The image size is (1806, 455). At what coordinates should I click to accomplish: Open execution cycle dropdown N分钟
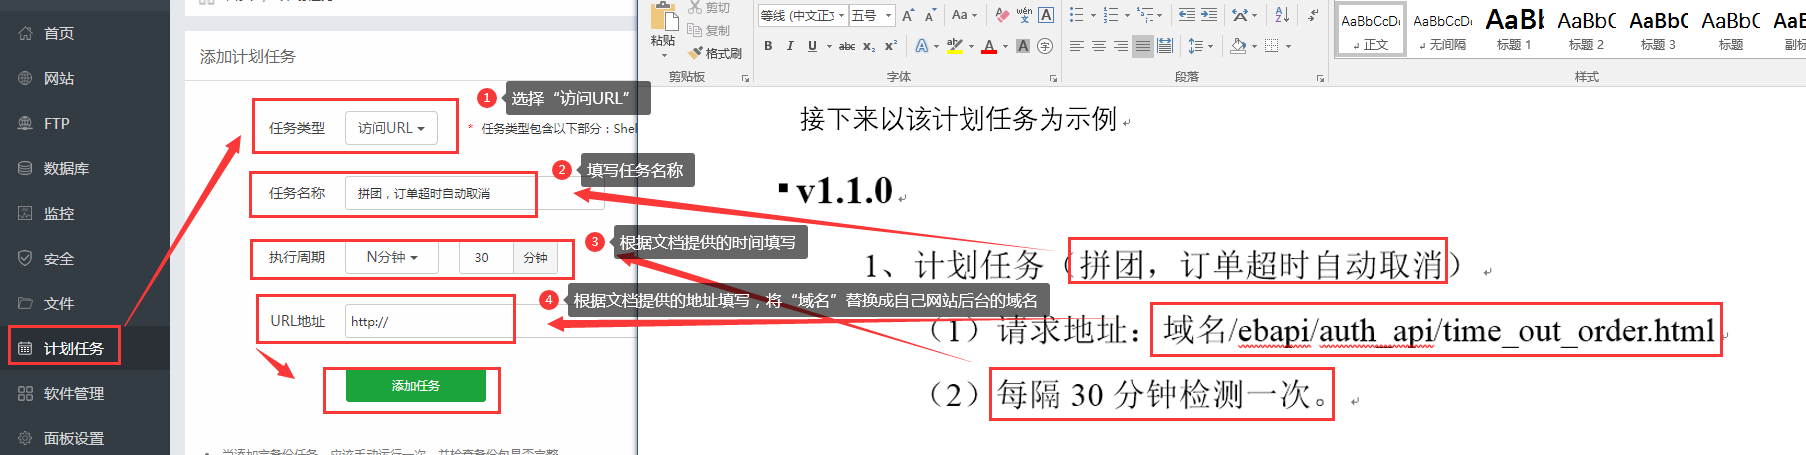(392, 257)
